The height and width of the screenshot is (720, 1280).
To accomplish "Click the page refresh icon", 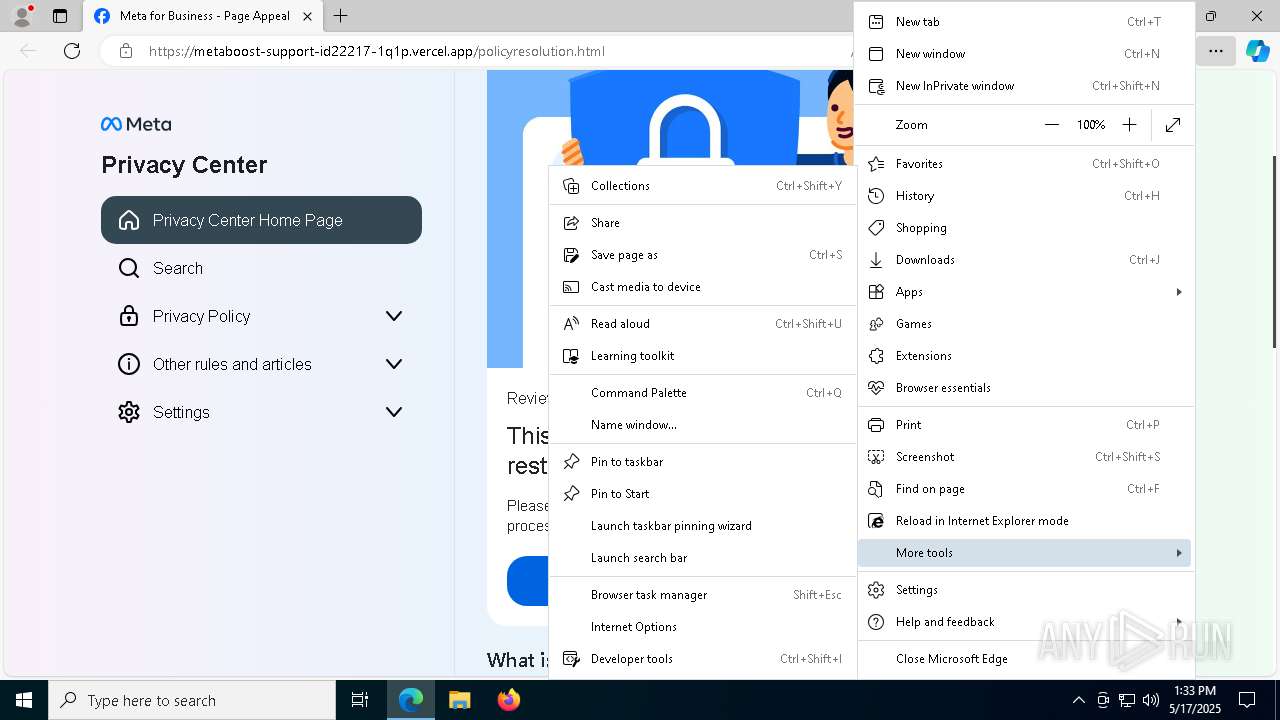I will pyautogui.click(x=72, y=51).
